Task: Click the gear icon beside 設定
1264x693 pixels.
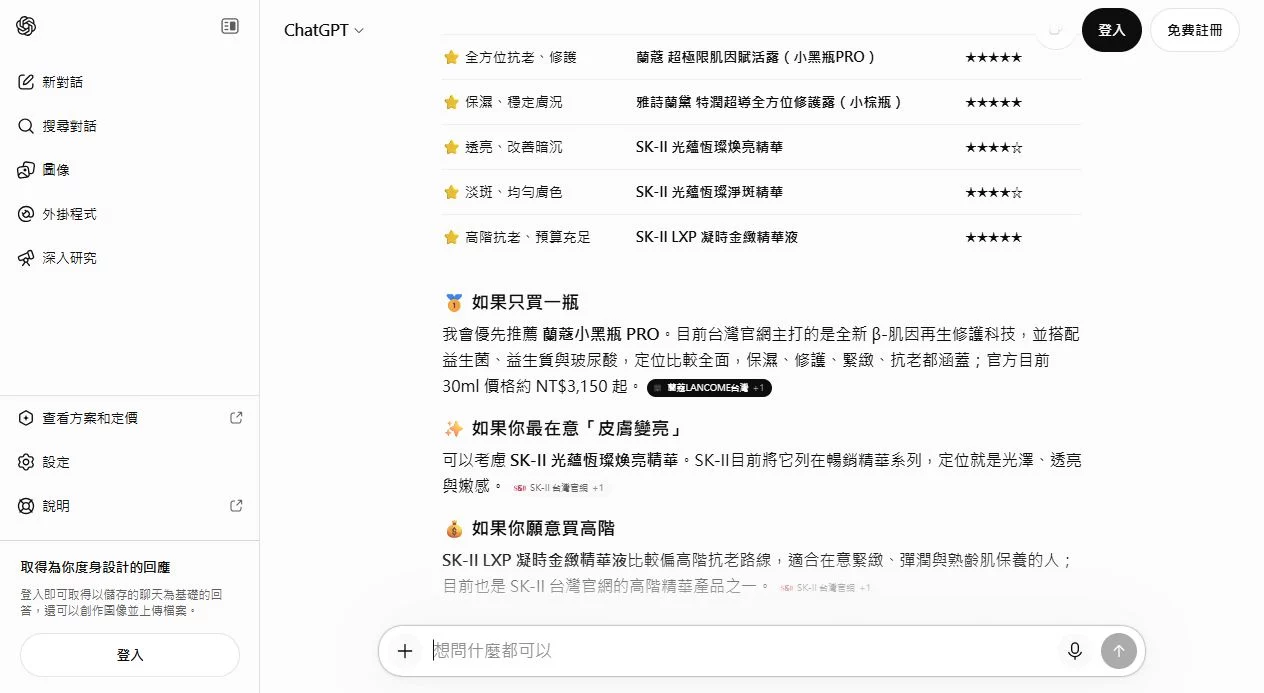Action: pyautogui.click(x=26, y=462)
